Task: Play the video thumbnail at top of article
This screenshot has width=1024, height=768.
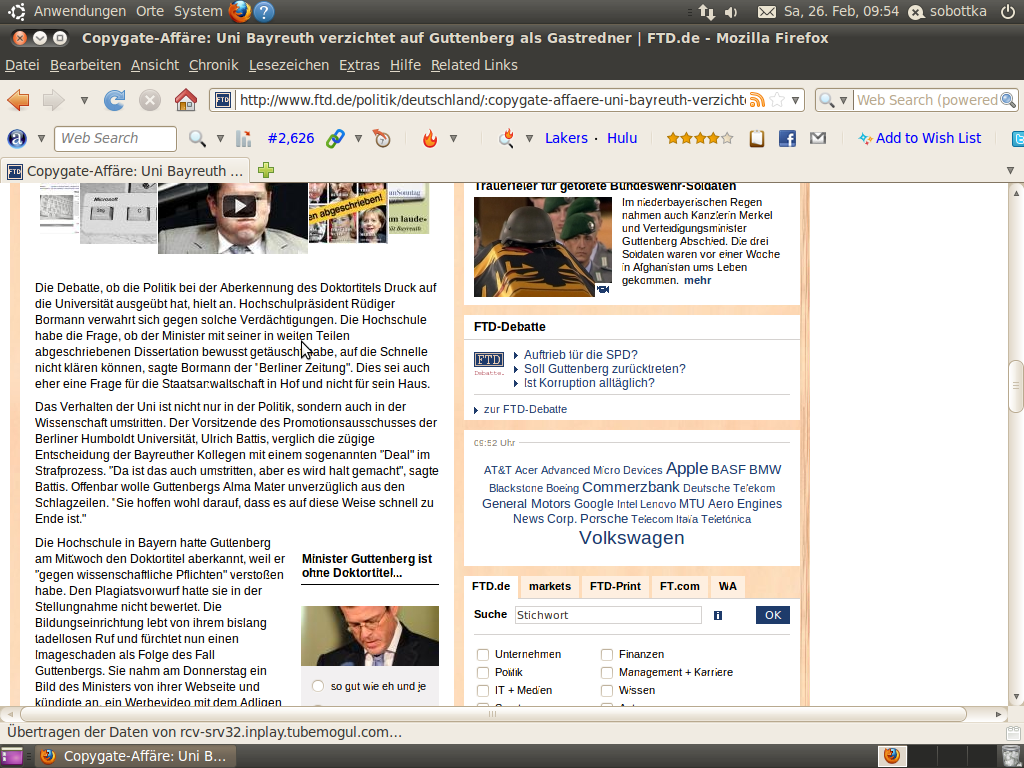Action: tap(239, 206)
